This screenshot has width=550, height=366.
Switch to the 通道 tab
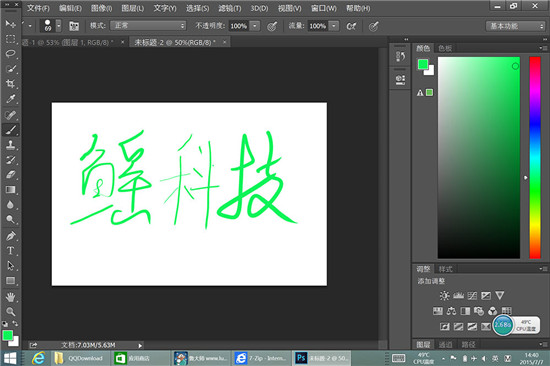[x=445, y=345]
